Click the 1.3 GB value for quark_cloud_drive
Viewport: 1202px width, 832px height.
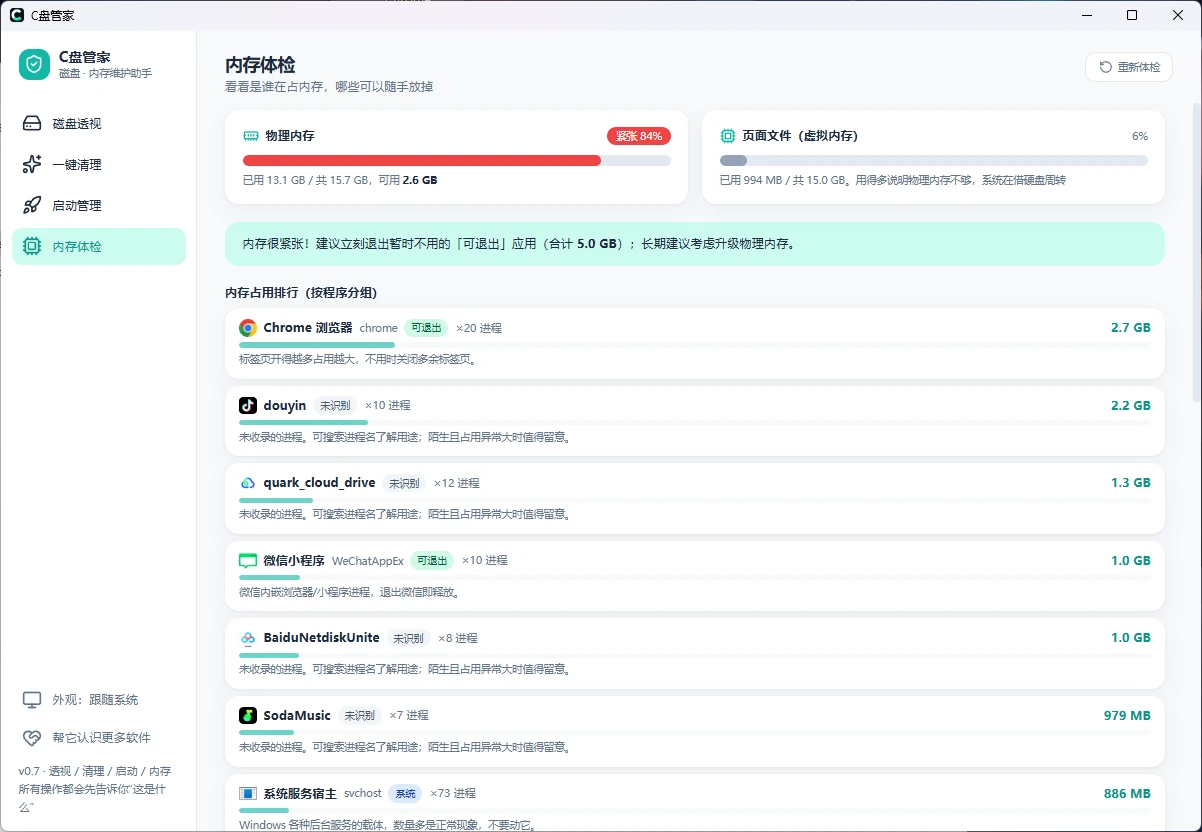1131,483
